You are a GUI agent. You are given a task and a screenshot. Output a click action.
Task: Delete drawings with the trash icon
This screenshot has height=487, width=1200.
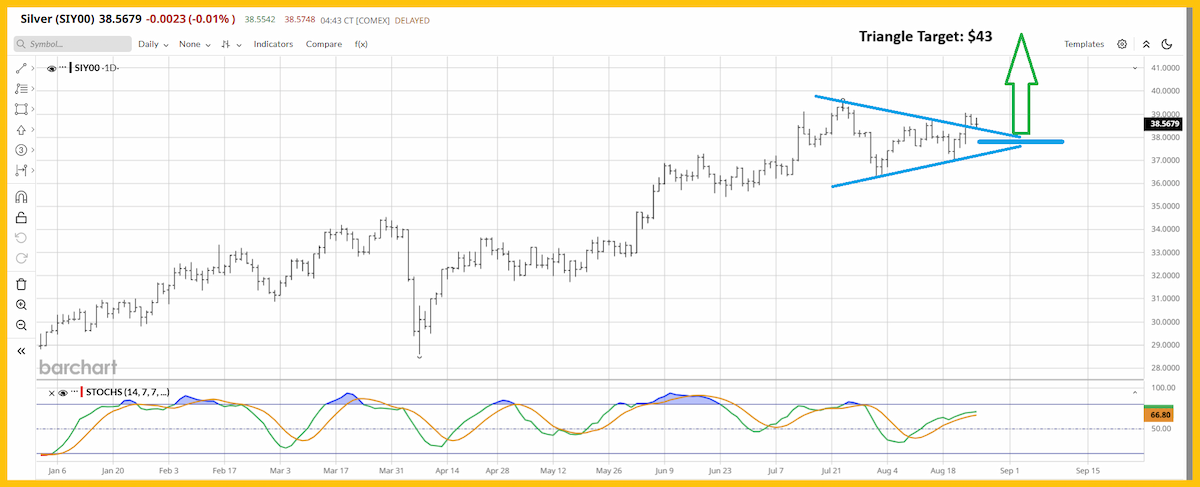22,284
